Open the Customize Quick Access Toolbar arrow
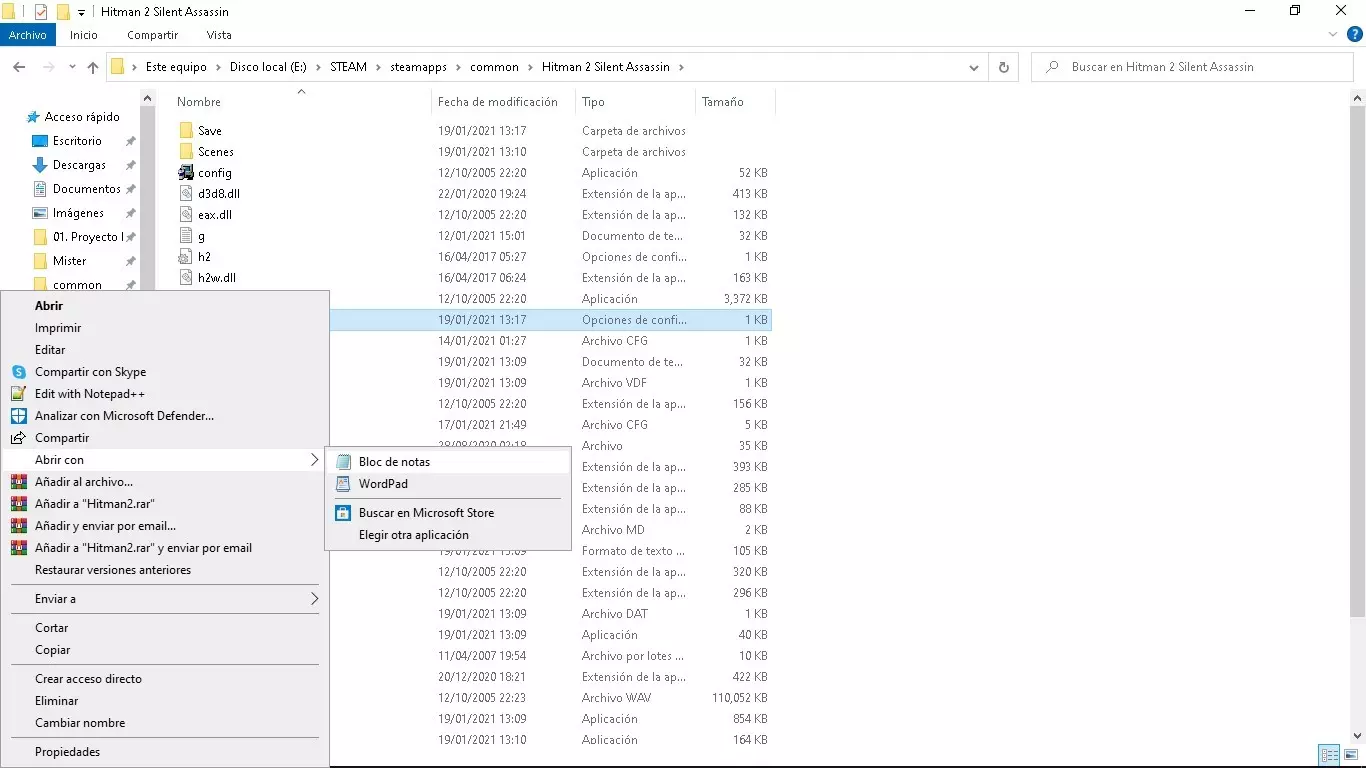This screenshot has width=1366, height=768. [x=82, y=13]
